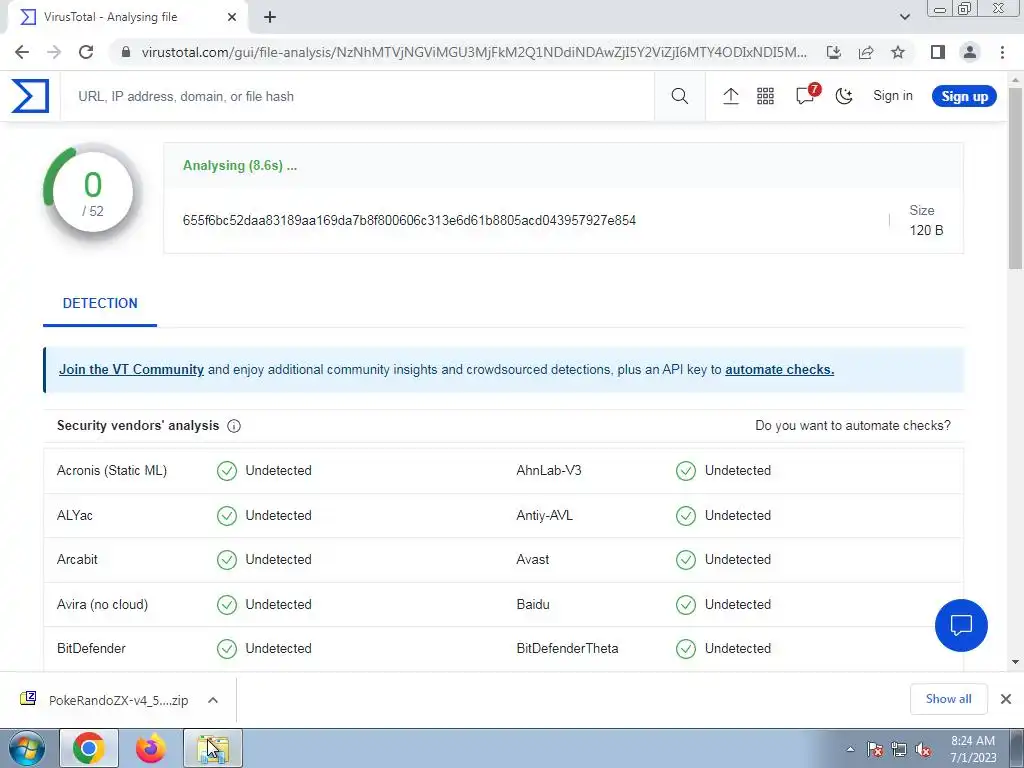Click the address bar URL
The width and height of the screenshot is (1024, 768).
click(x=473, y=52)
